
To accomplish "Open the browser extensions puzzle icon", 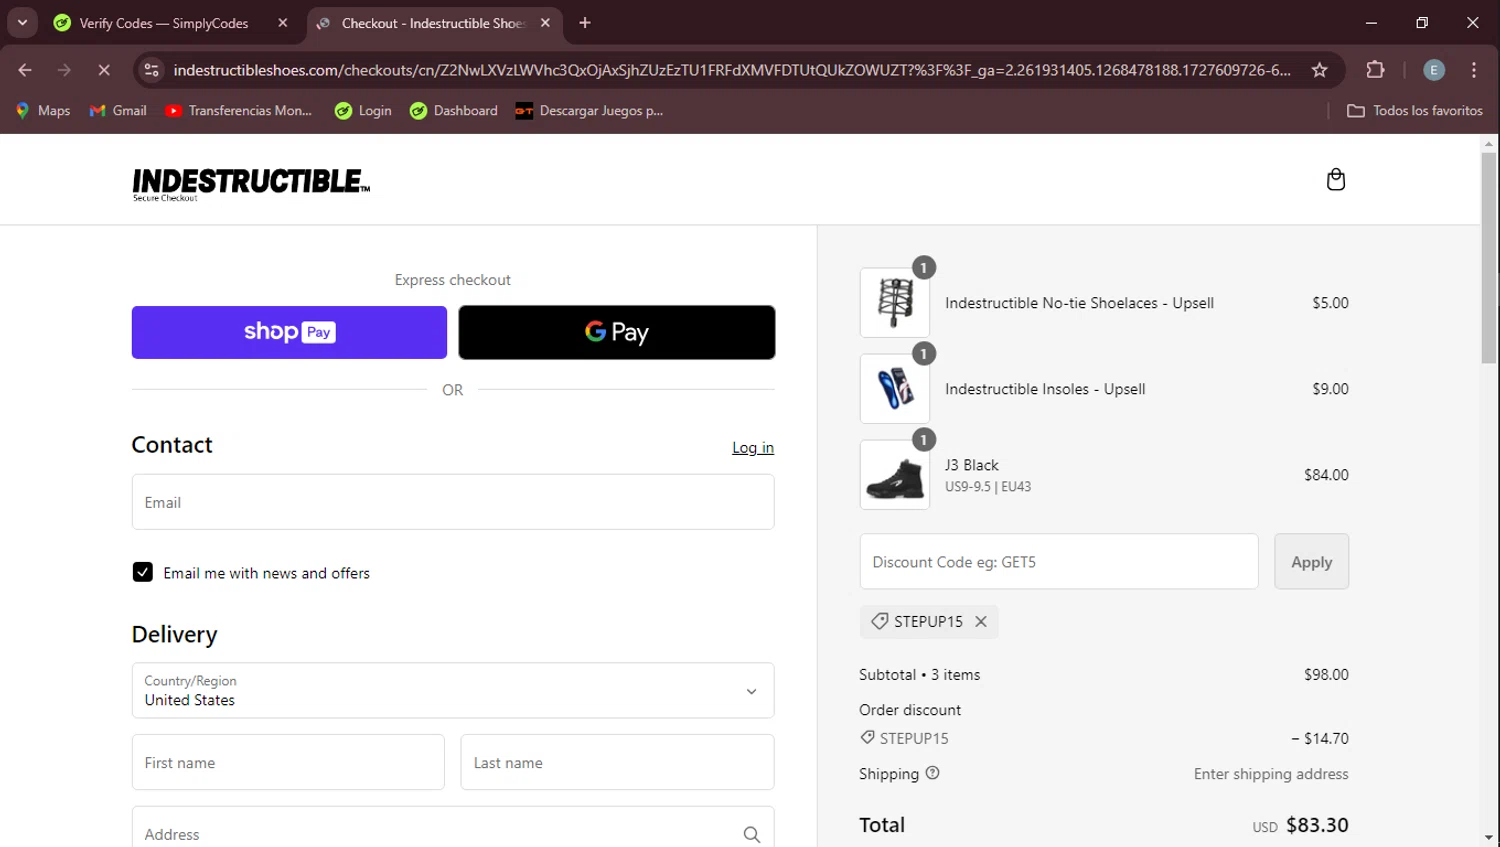I will 1375,70.
